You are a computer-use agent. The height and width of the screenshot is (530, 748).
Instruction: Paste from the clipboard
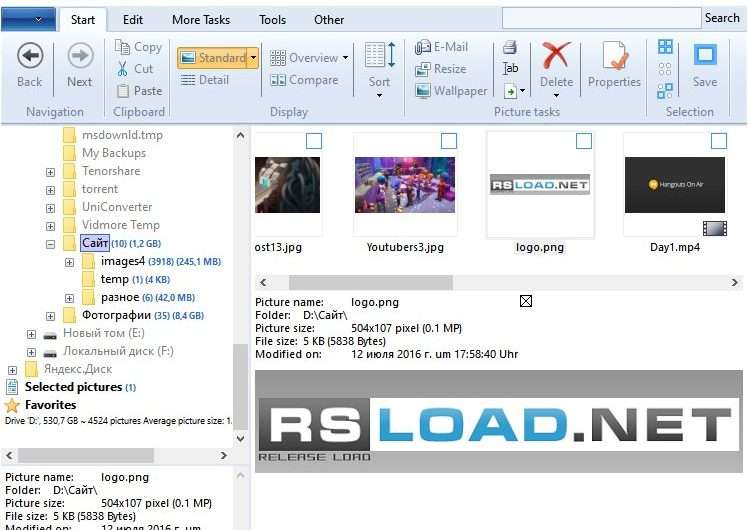pyautogui.click(x=139, y=91)
